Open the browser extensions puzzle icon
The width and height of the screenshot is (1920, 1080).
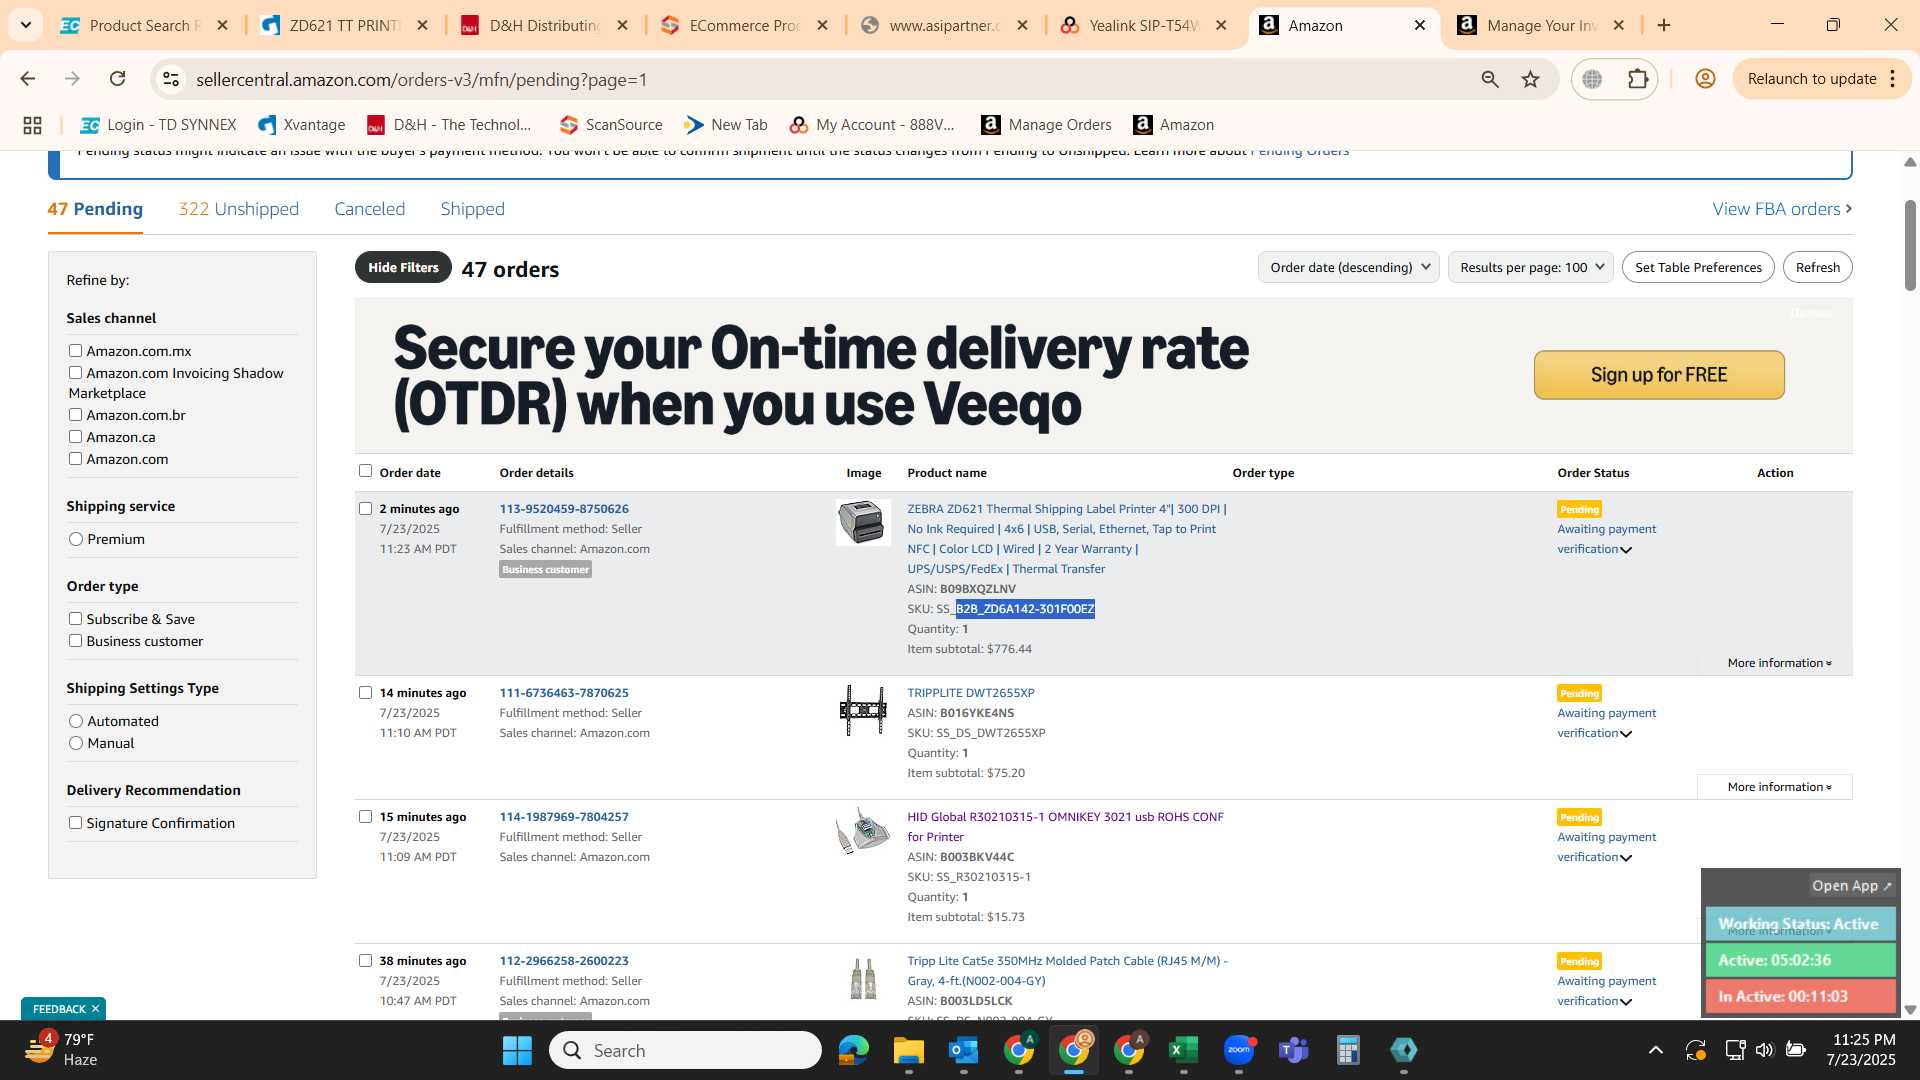tap(1638, 79)
